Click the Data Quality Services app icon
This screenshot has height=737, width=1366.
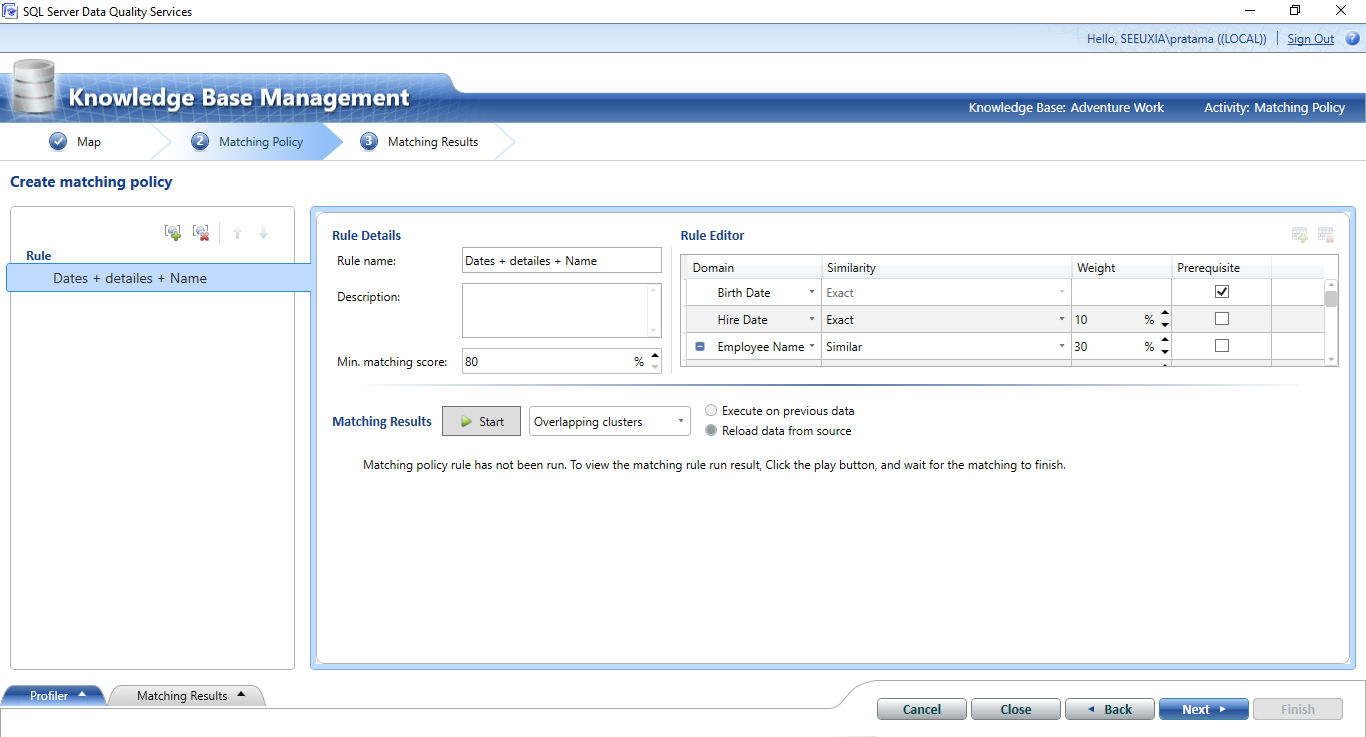[x=11, y=11]
